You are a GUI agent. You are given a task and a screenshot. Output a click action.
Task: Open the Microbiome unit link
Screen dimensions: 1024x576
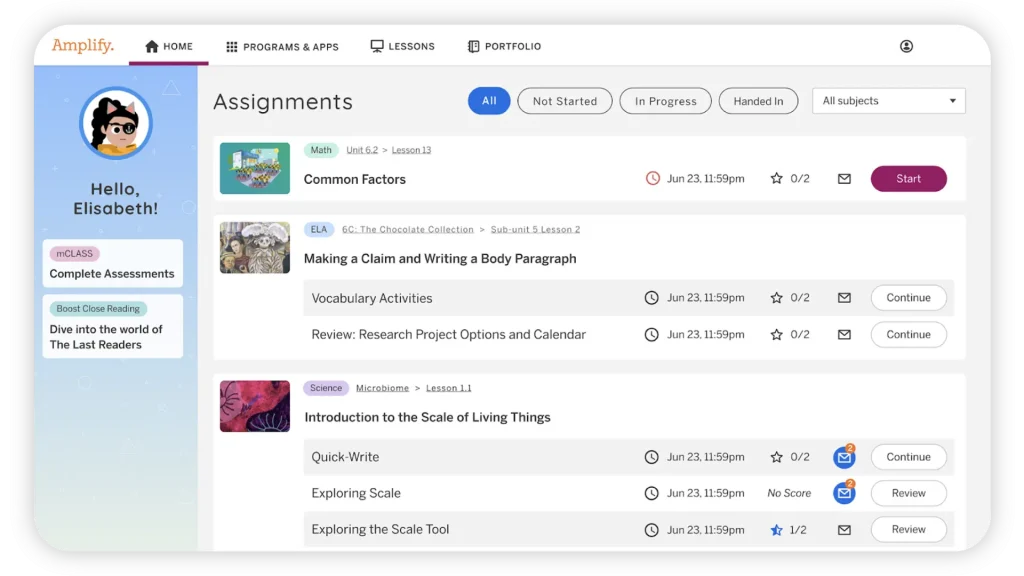(x=382, y=388)
